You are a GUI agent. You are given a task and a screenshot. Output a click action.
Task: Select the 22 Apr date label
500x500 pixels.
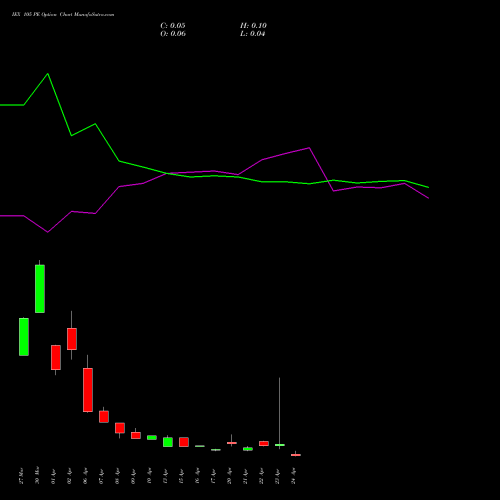(x=261, y=476)
